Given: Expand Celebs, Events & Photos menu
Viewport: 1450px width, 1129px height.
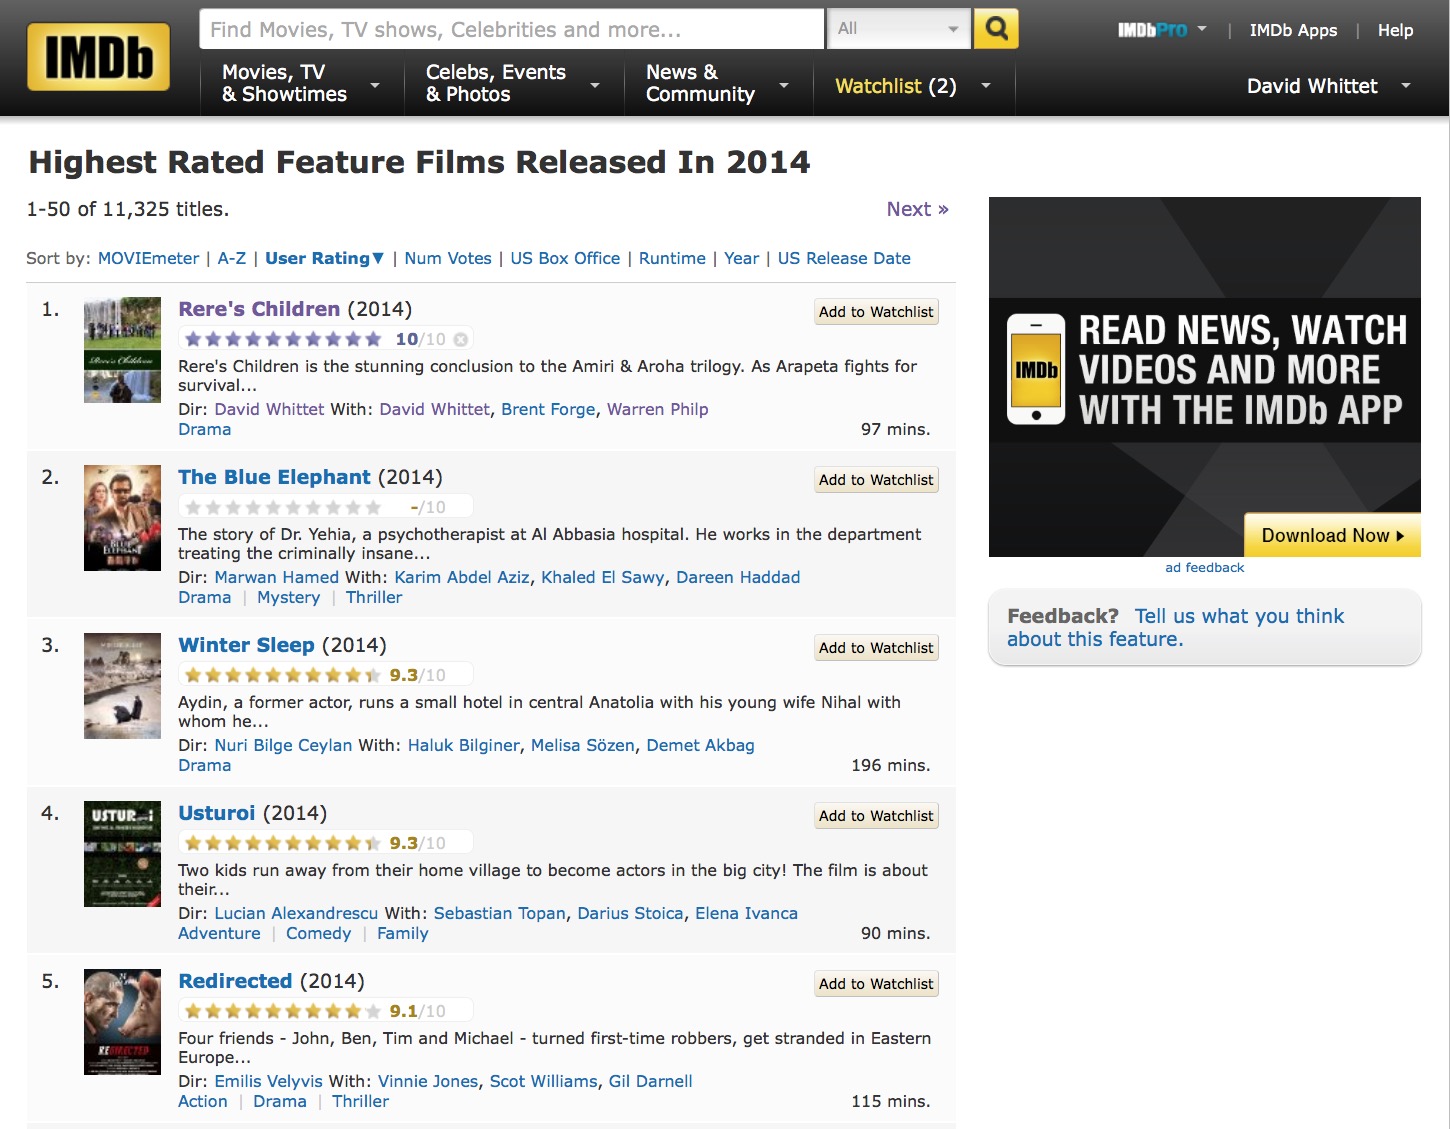Looking at the screenshot, I should [595, 85].
